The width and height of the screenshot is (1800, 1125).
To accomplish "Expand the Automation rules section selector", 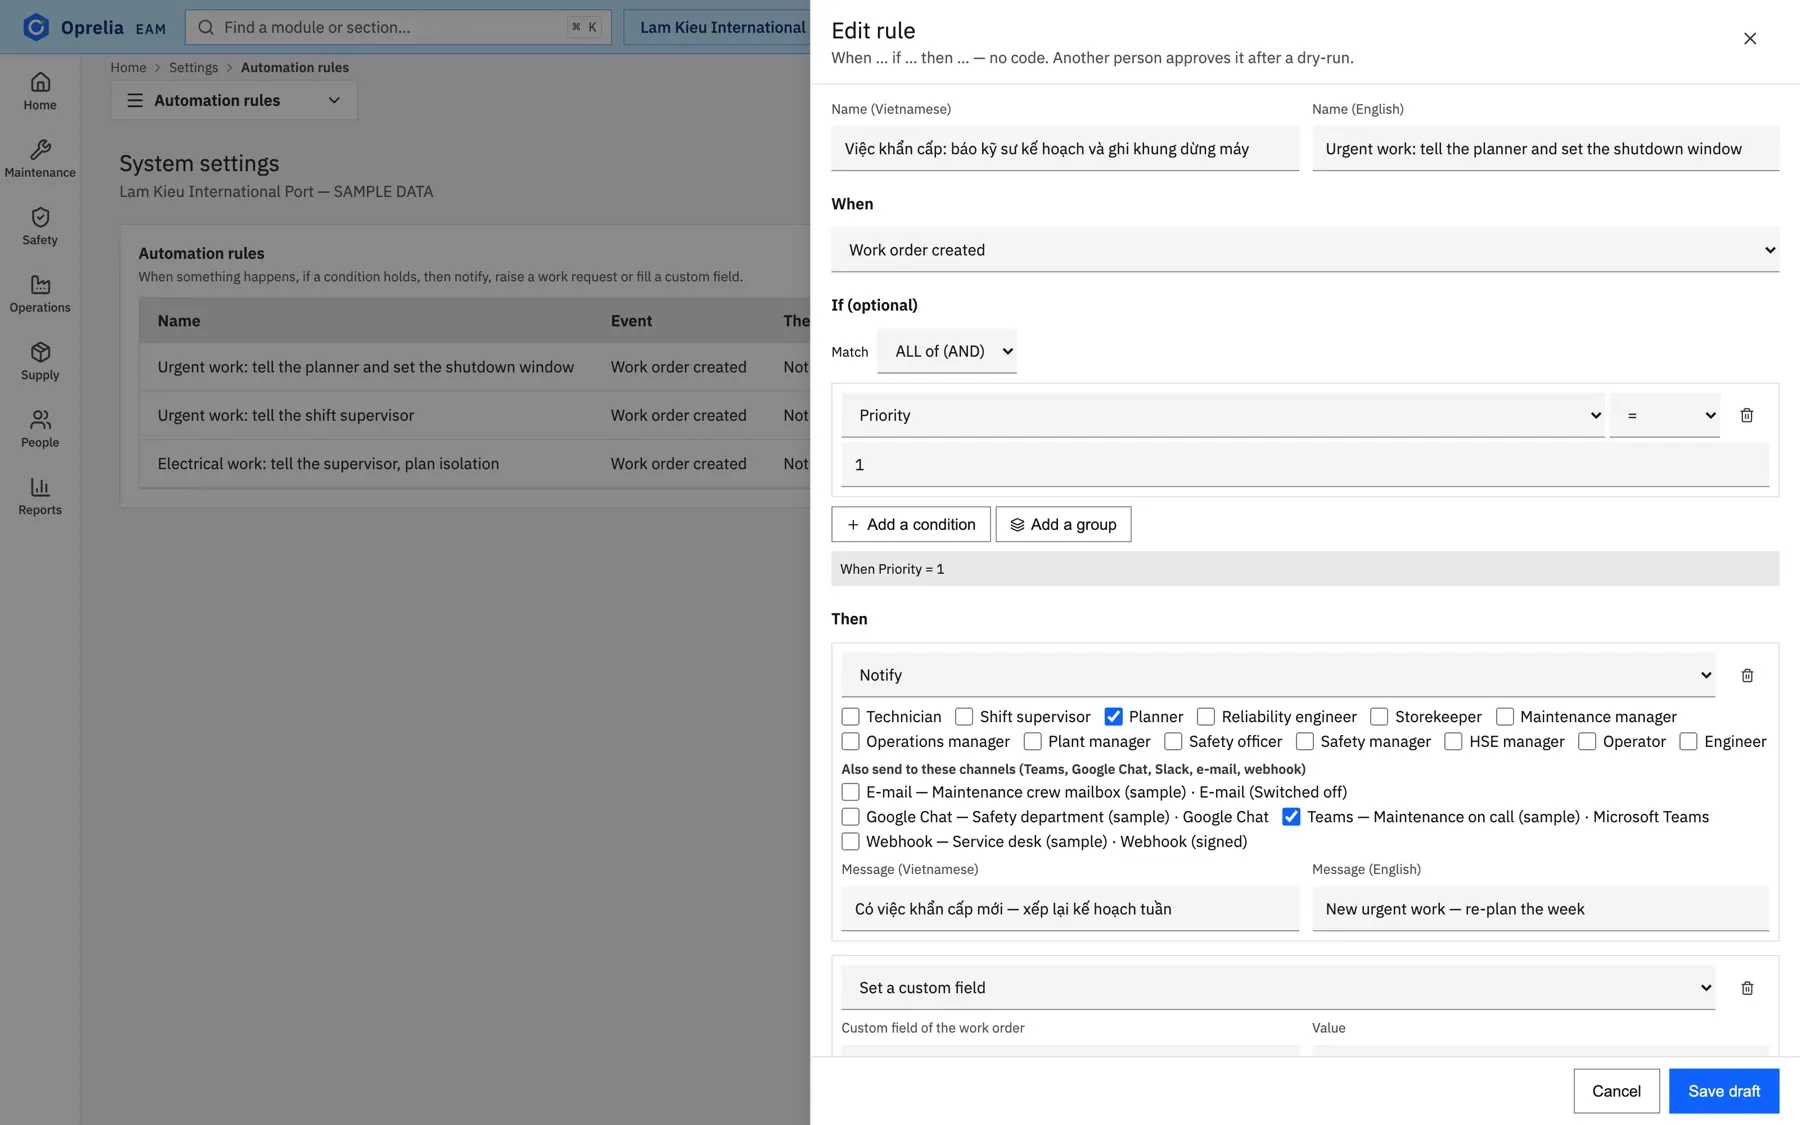I will click(234, 100).
